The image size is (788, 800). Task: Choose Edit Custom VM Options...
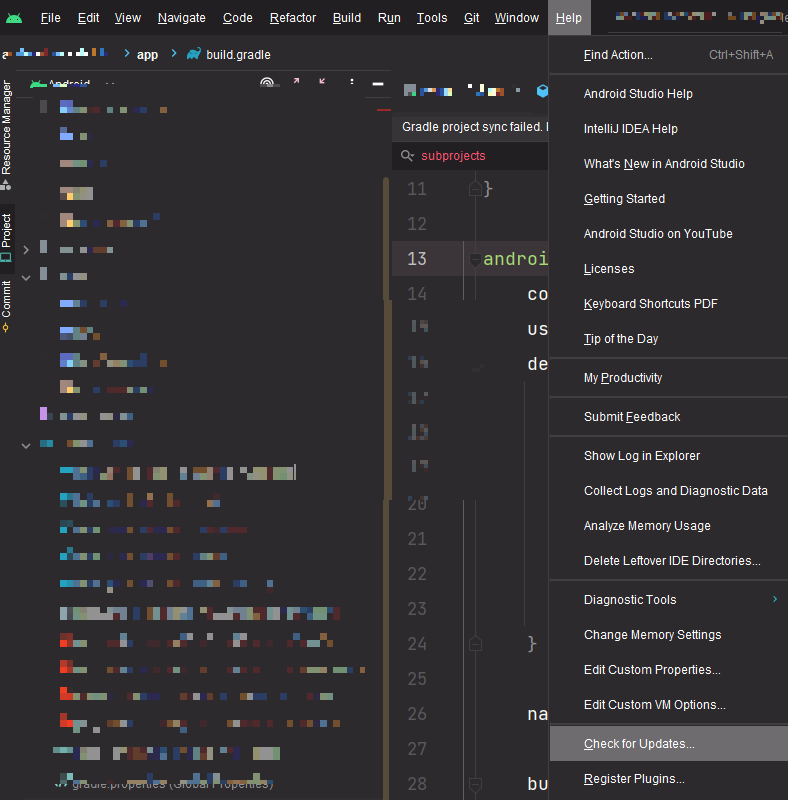pos(669,705)
